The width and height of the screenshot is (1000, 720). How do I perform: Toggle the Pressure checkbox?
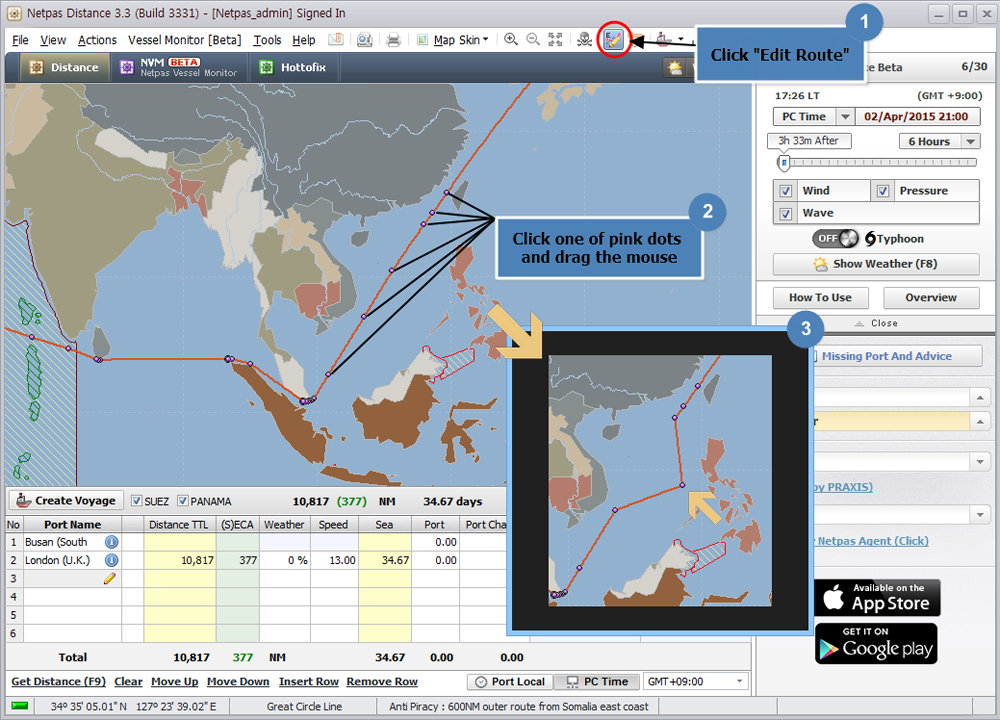point(883,191)
